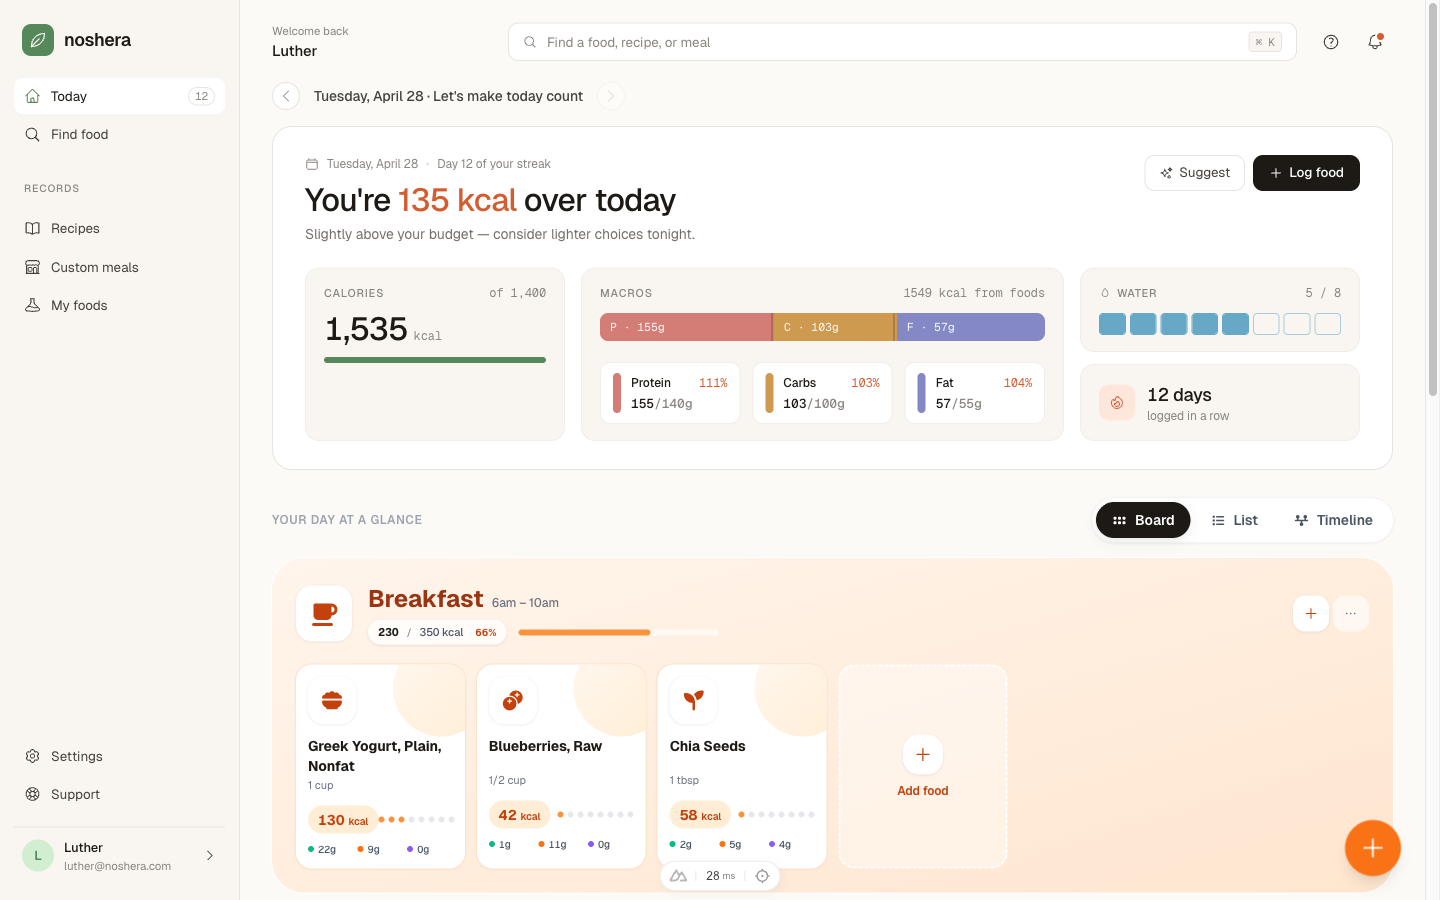Click the Log food button
The image size is (1440, 900).
click(x=1306, y=173)
